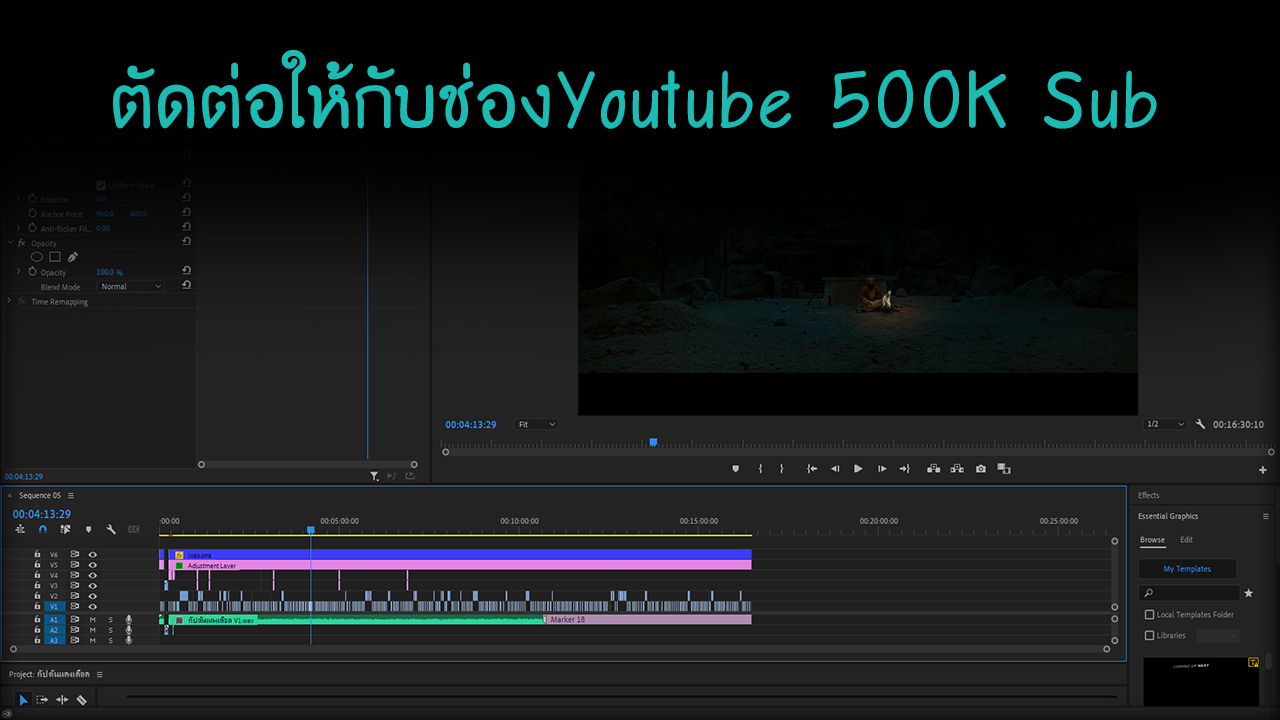Open the Project panel menu
1280x720 pixels.
100,675
